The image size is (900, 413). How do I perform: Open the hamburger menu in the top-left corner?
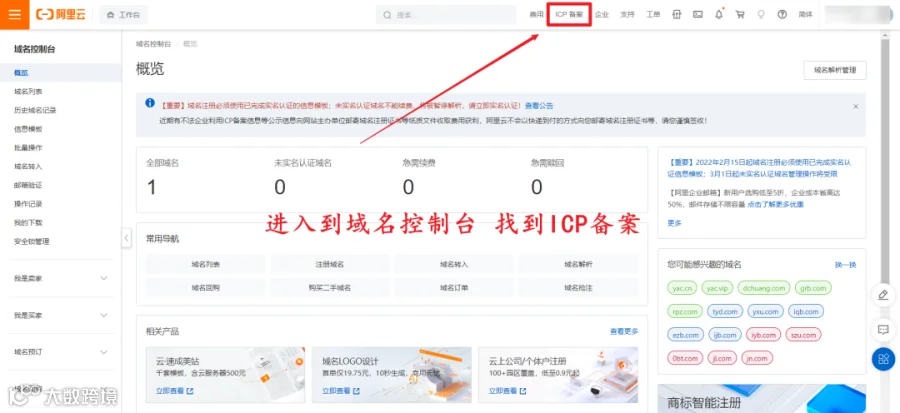pos(14,14)
